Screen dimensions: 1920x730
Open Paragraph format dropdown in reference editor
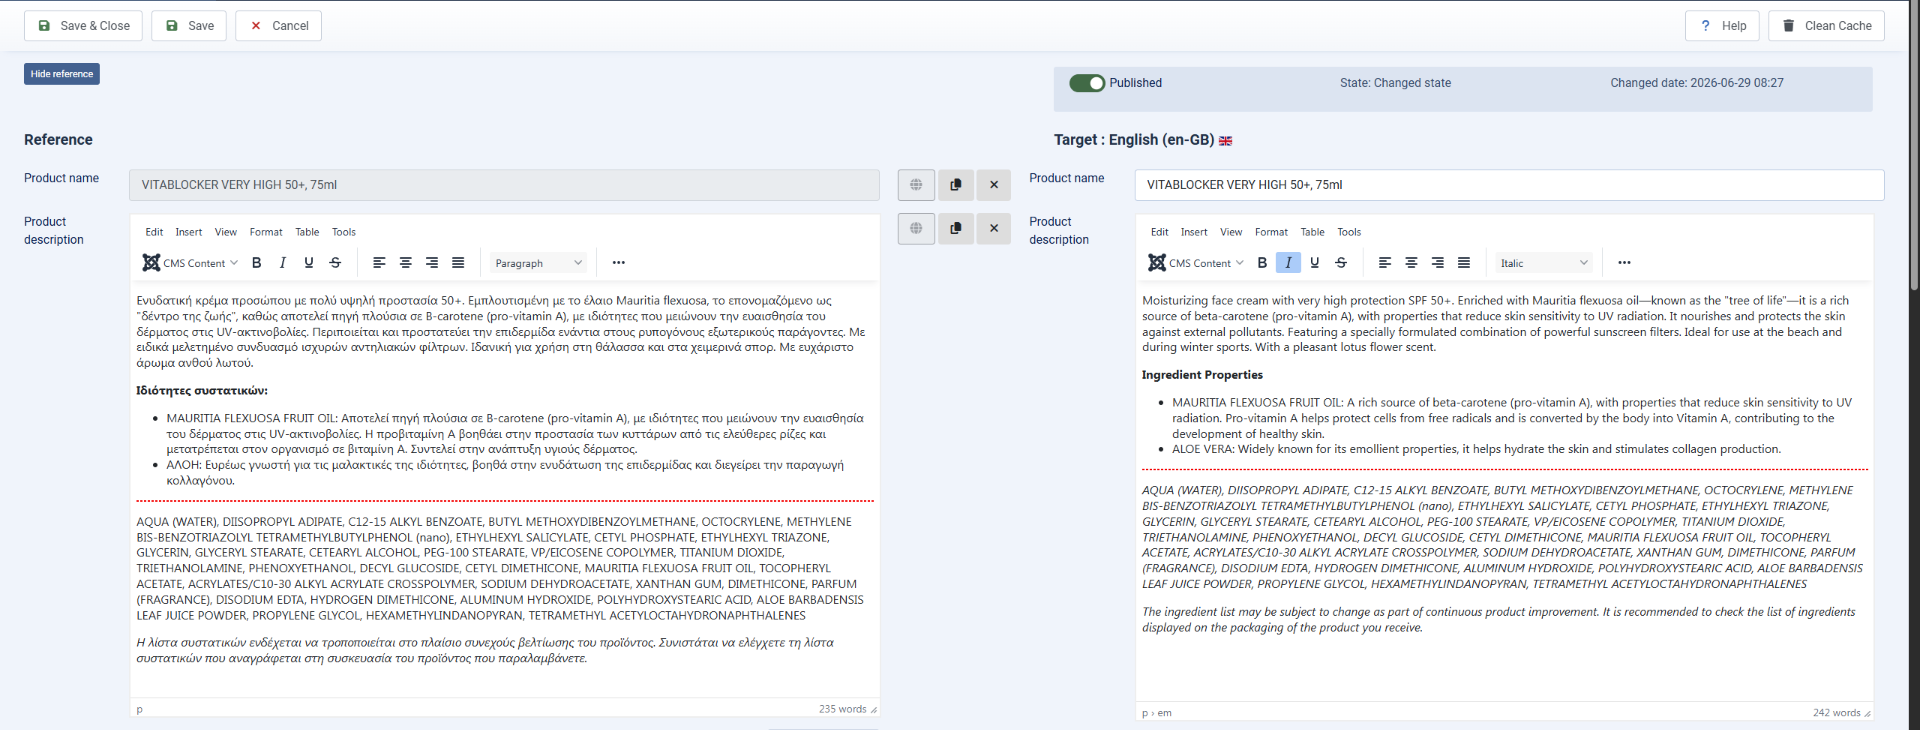(x=538, y=263)
